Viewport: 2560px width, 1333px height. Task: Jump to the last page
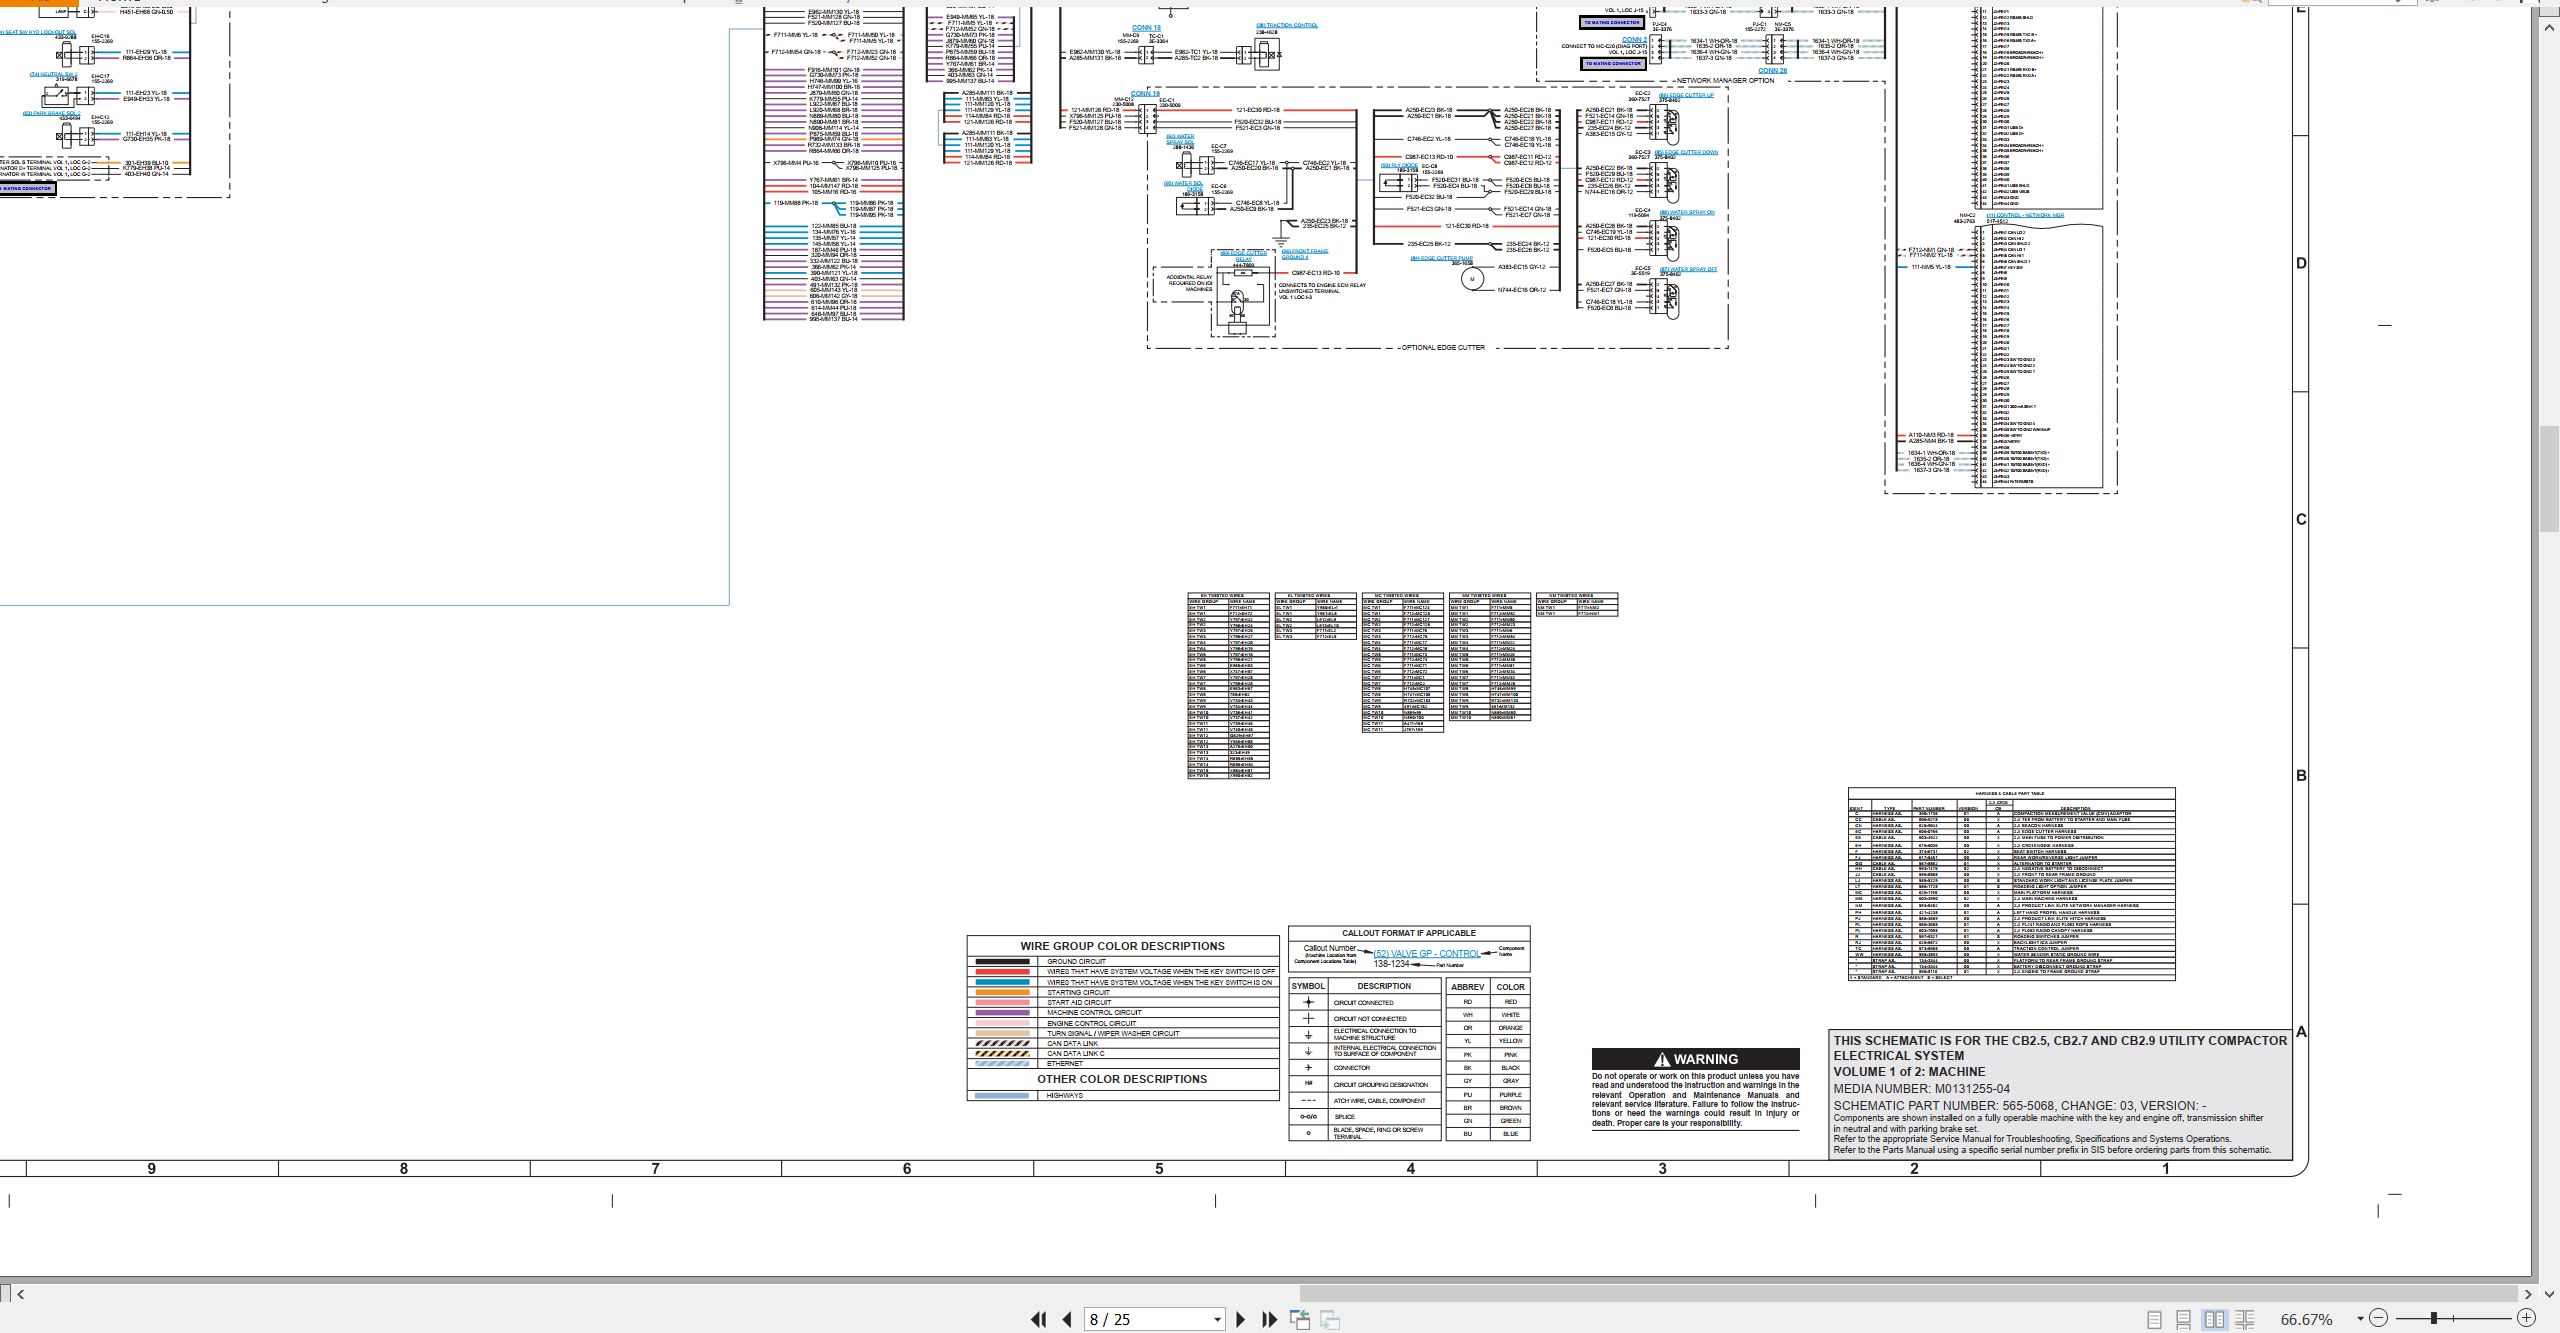tap(1270, 1319)
